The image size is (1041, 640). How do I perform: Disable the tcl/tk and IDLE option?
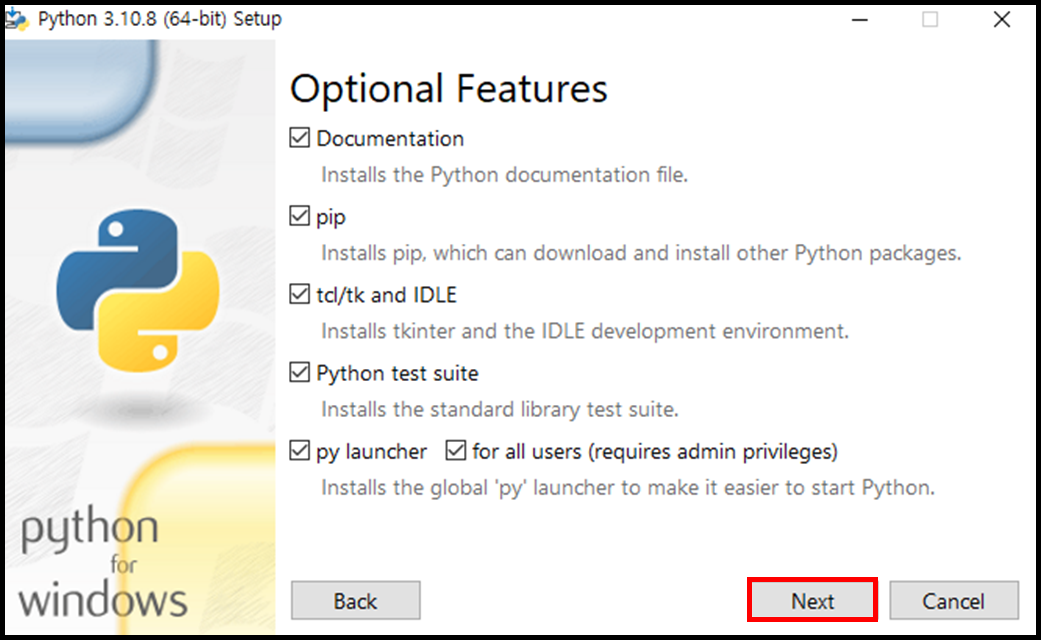click(299, 294)
